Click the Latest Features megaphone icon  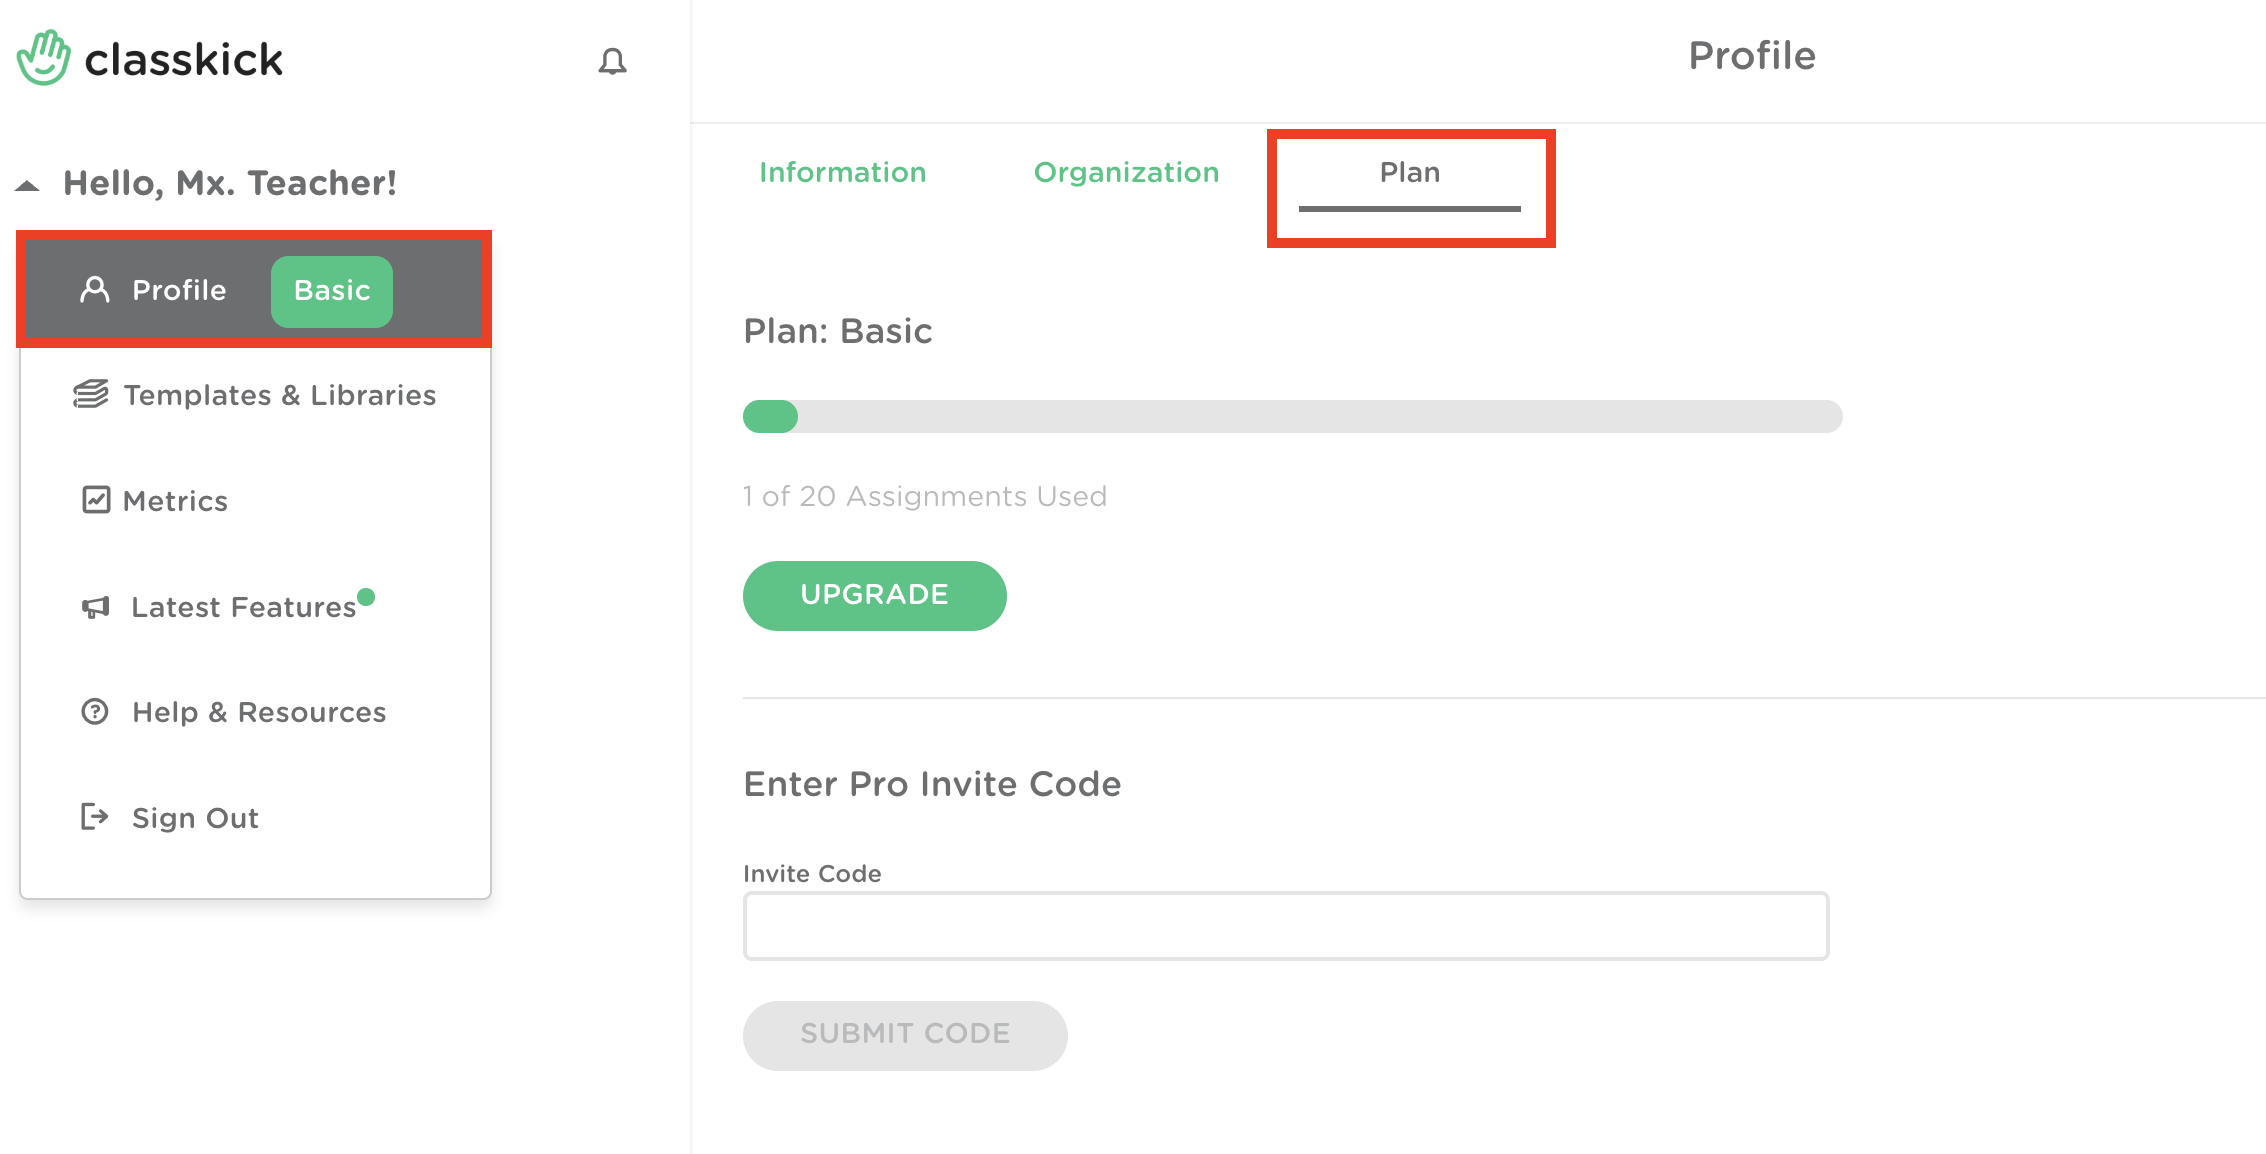(94, 608)
